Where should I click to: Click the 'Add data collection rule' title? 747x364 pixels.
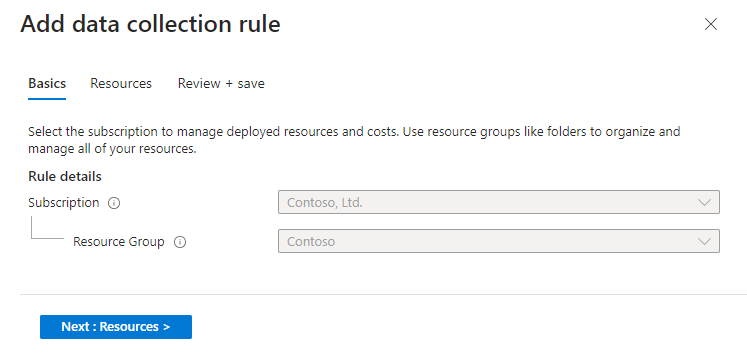pyautogui.click(x=150, y=24)
